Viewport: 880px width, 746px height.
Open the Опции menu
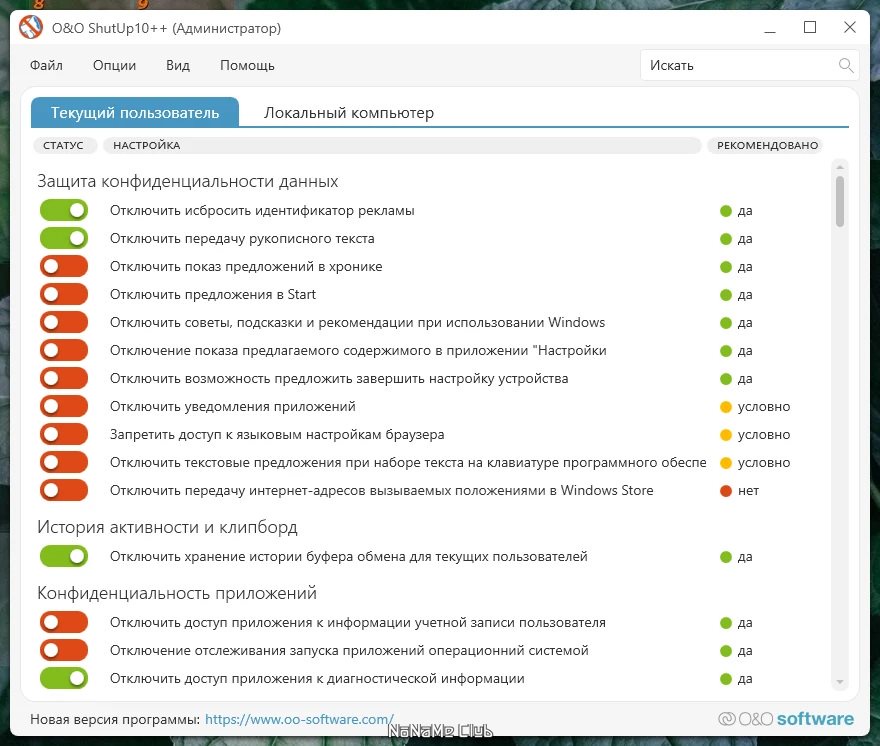coord(114,65)
